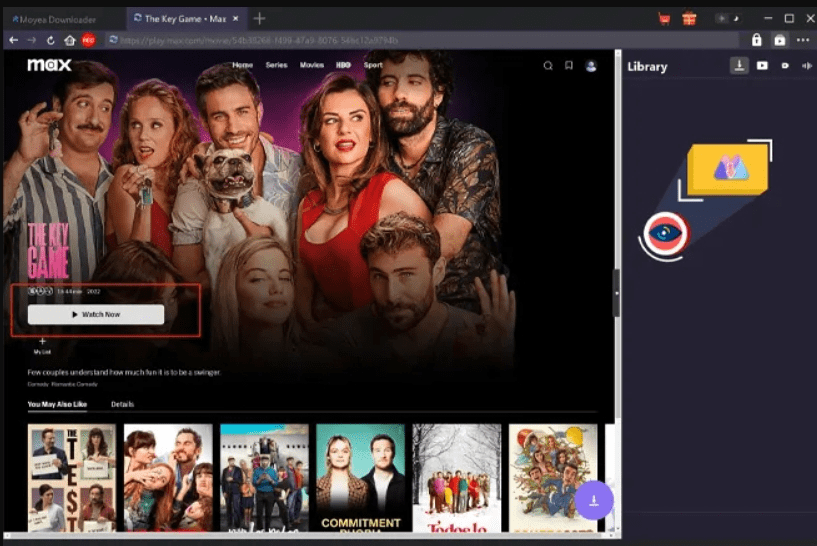
Task: Open the second recommended movie thumbnail
Action: tap(168, 478)
